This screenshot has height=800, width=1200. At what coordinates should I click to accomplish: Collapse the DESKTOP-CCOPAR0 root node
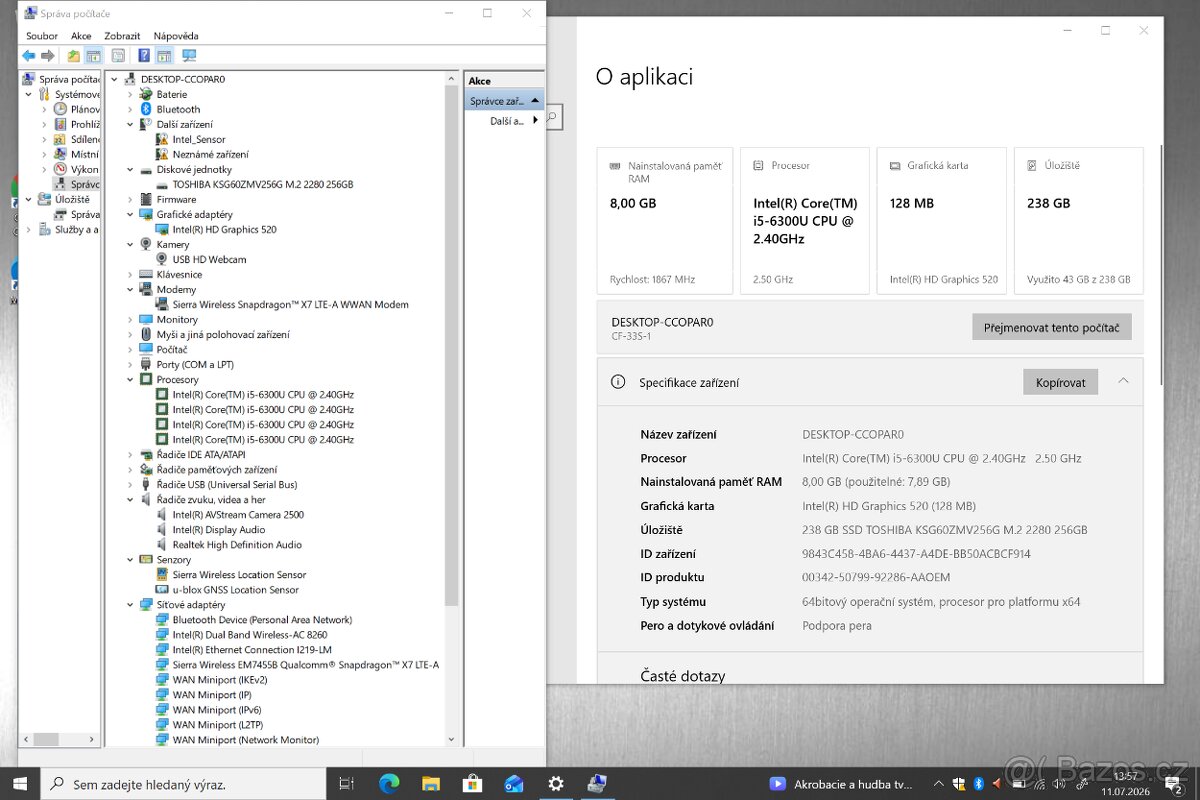pyautogui.click(x=115, y=79)
